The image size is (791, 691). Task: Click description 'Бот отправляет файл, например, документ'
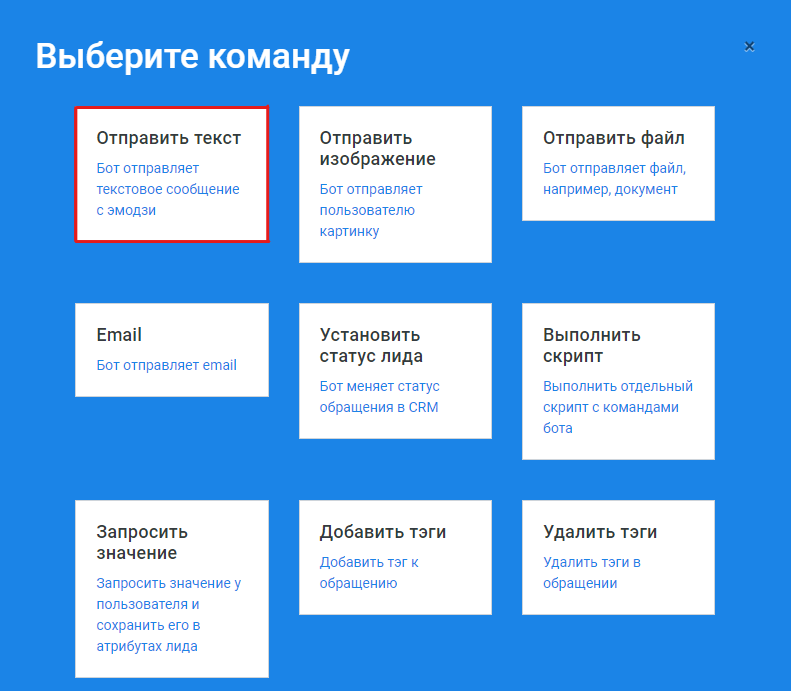(614, 179)
